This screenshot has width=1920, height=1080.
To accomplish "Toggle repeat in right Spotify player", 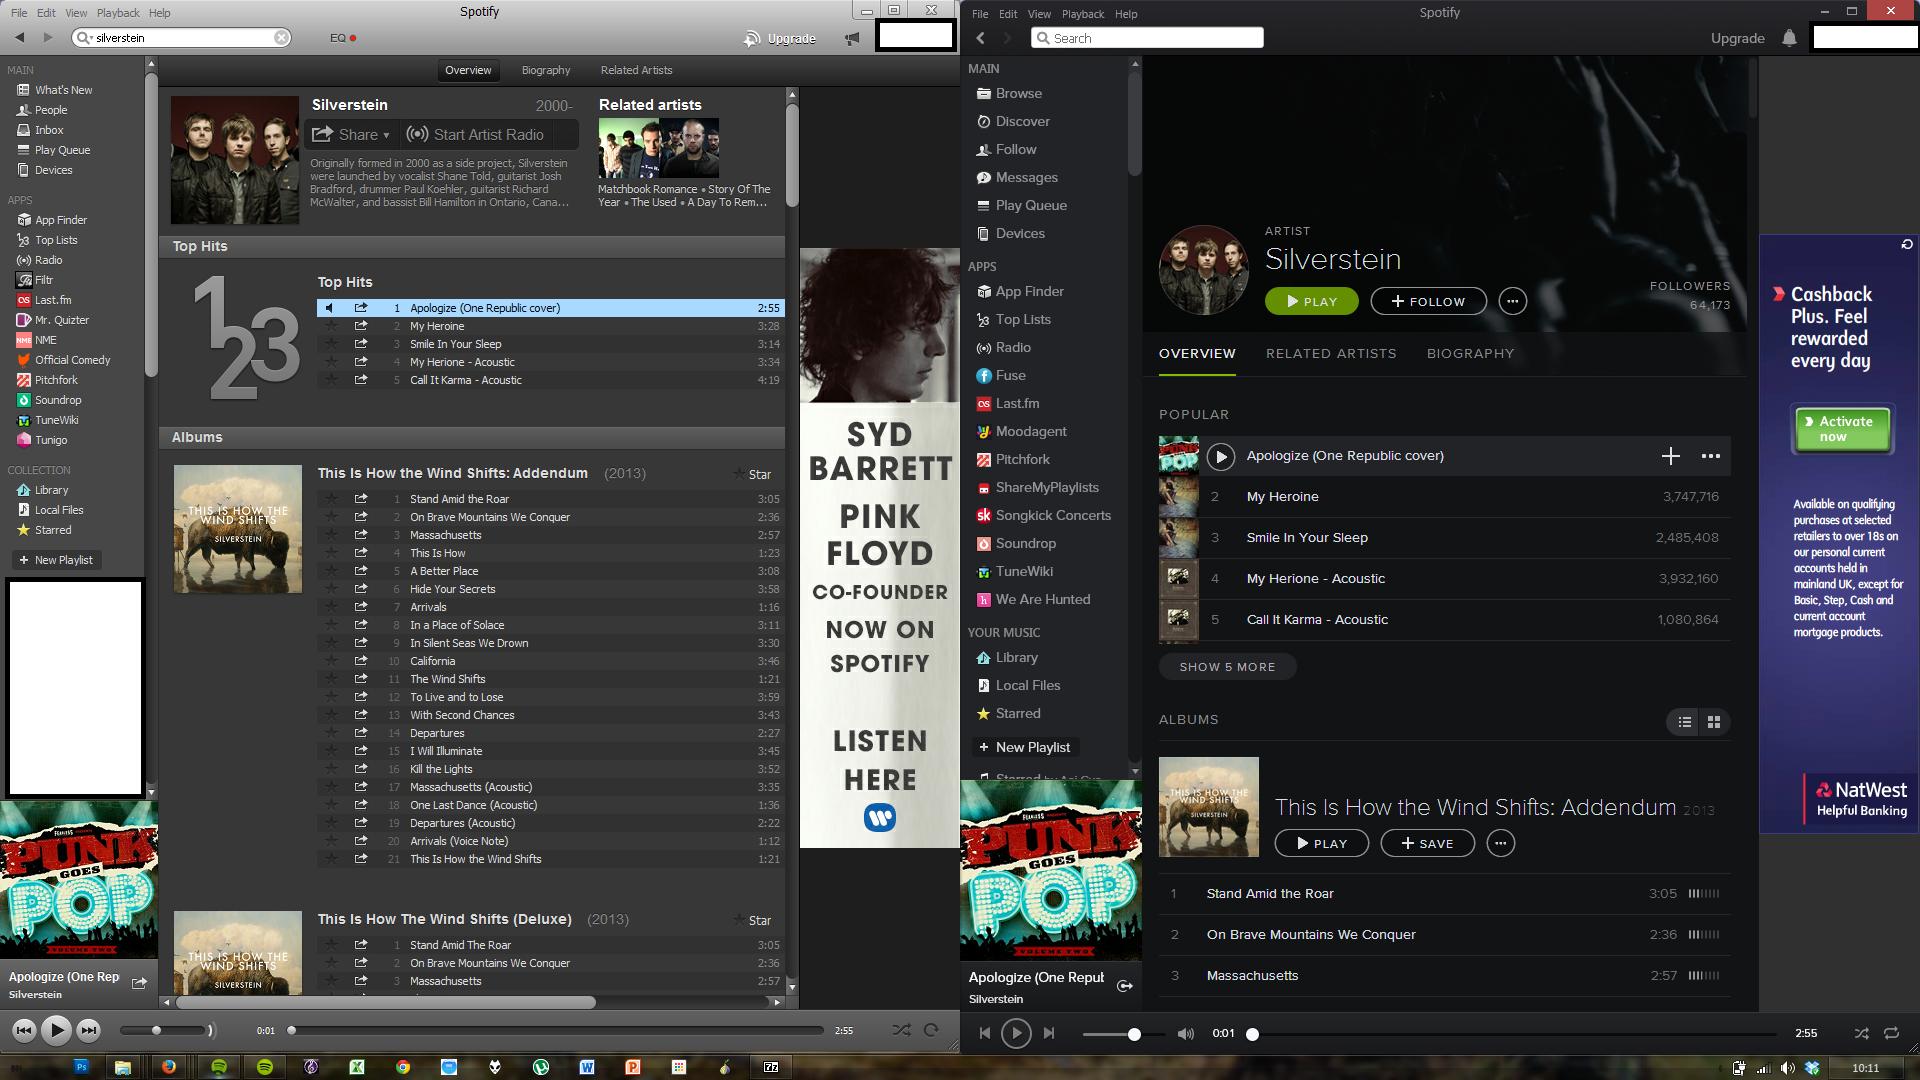I will pos(1891,1033).
